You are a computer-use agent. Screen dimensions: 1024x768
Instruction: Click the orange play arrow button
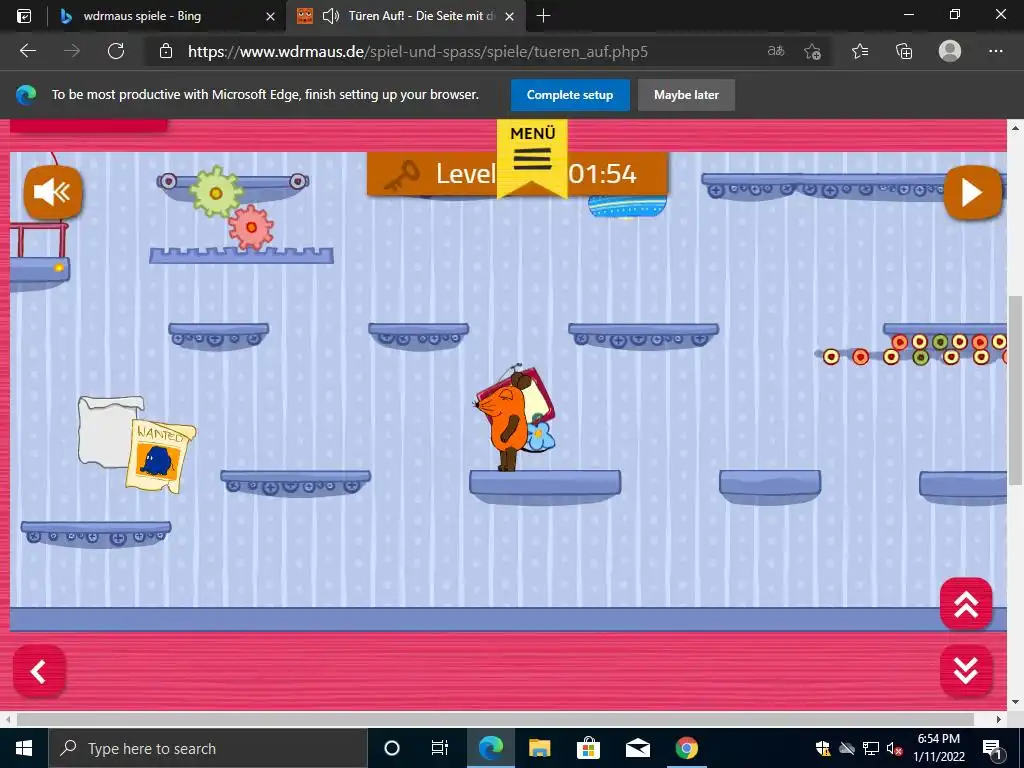tap(972, 192)
